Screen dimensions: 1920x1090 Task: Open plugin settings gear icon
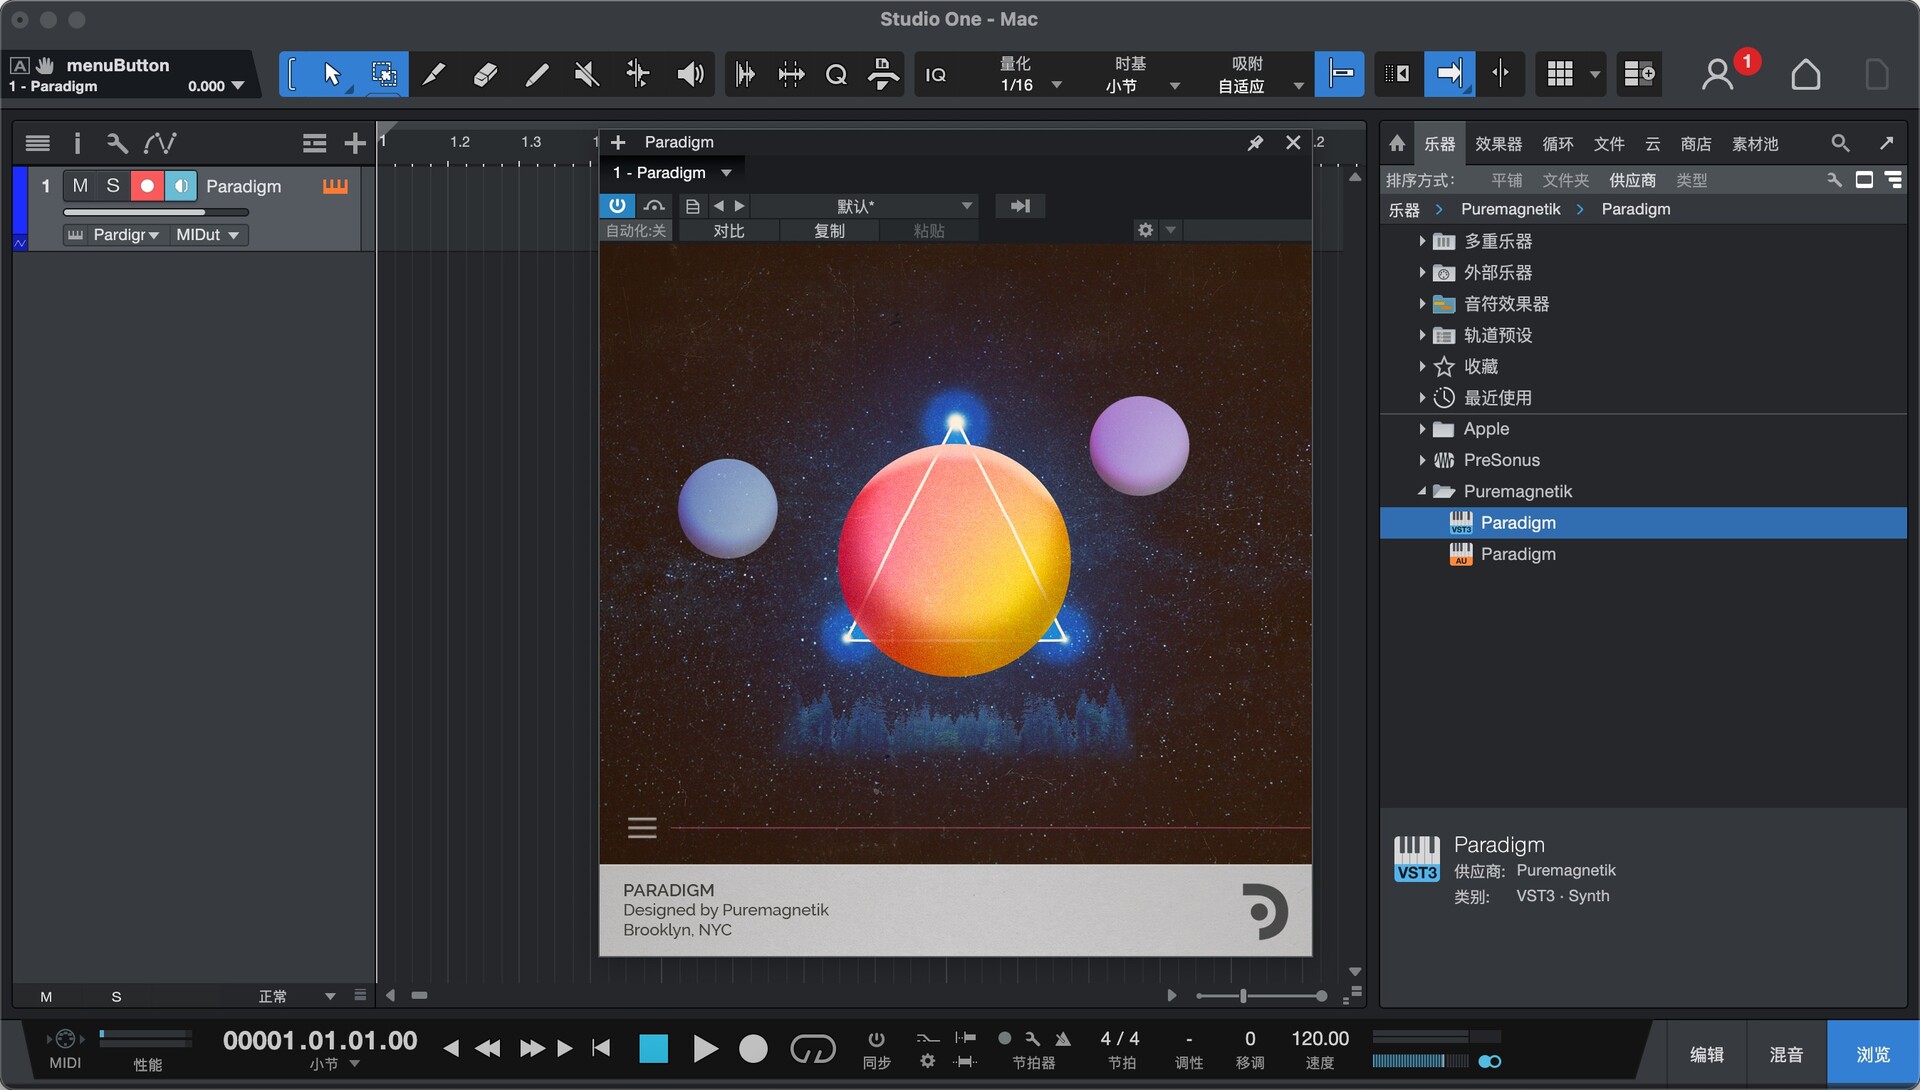click(x=1145, y=230)
